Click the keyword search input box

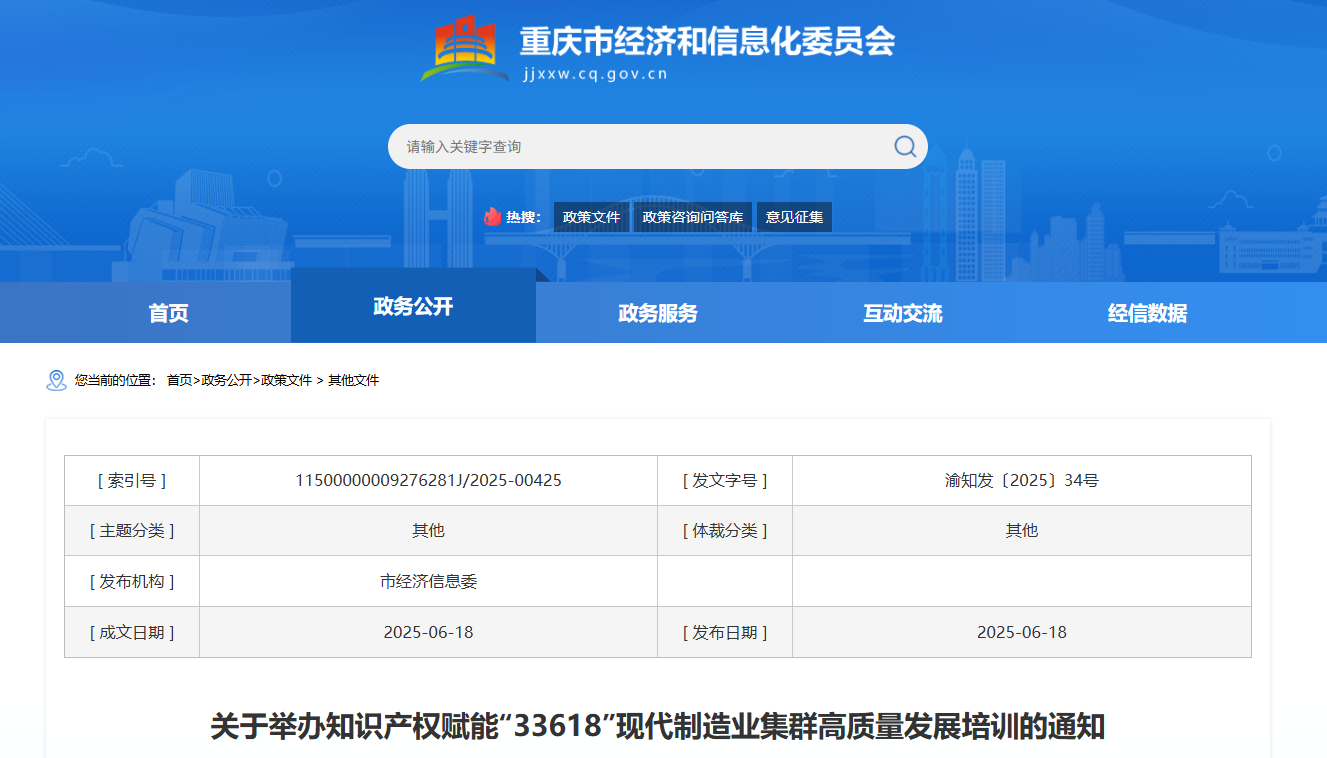coord(620,146)
